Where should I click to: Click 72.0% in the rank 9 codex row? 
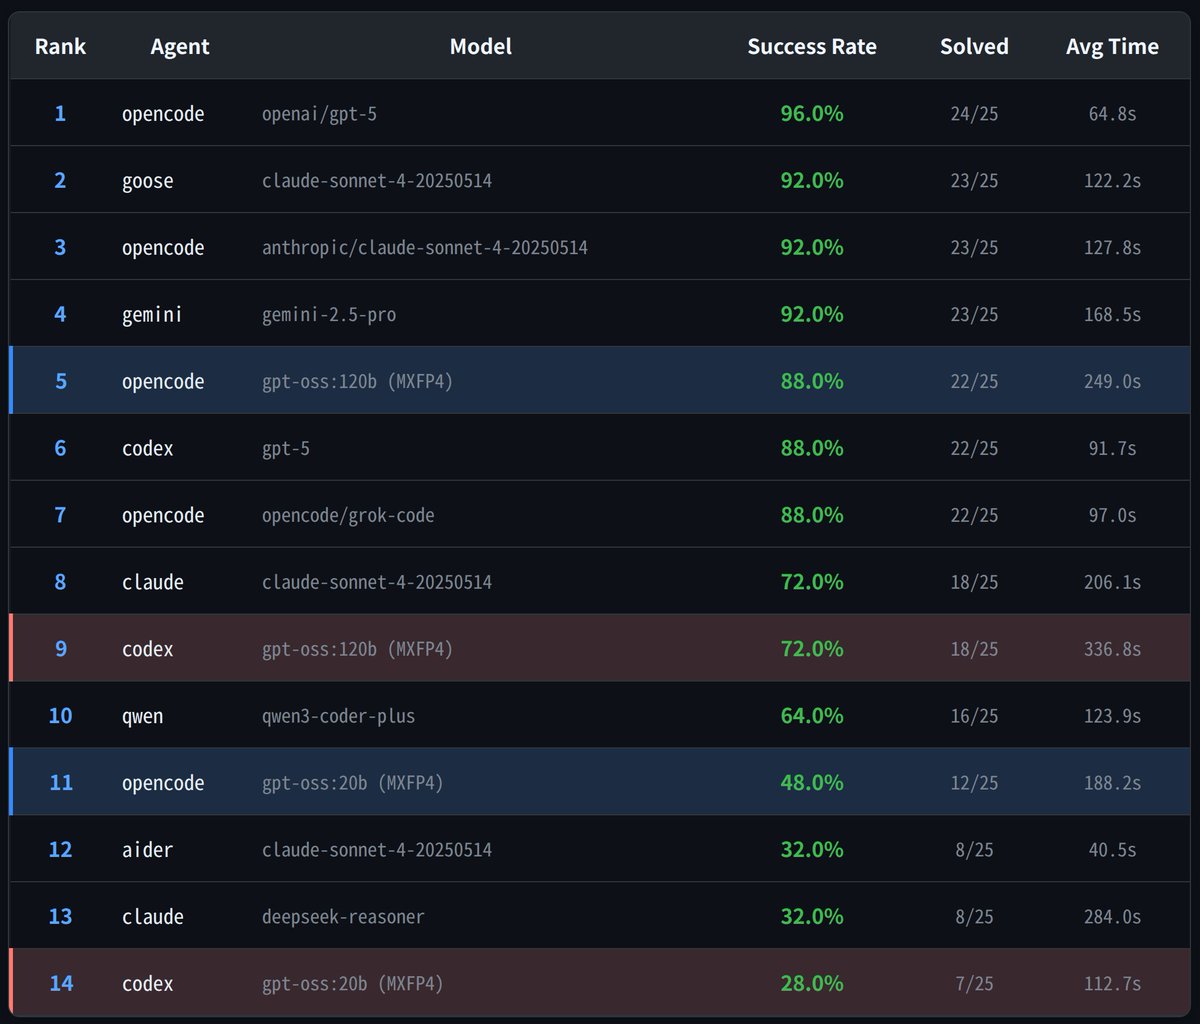(812, 649)
